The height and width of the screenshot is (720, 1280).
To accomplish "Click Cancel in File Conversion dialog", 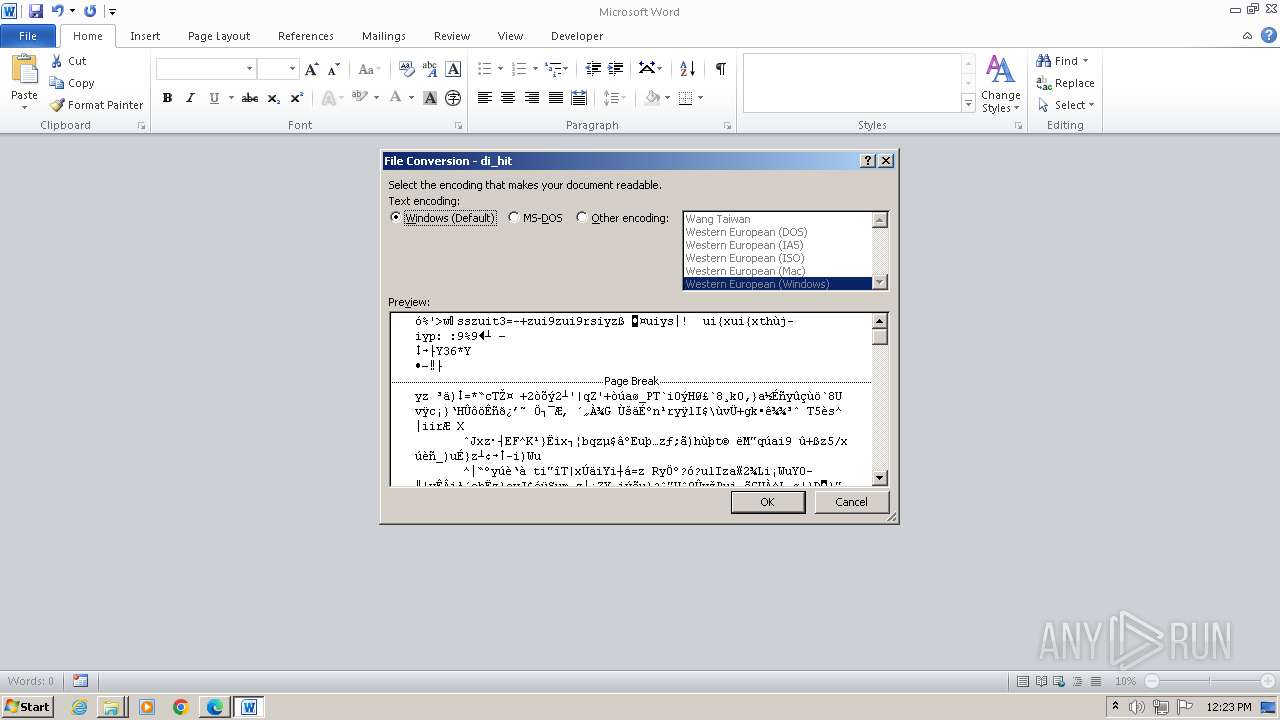I will pyautogui.click(x=851, y=502).
